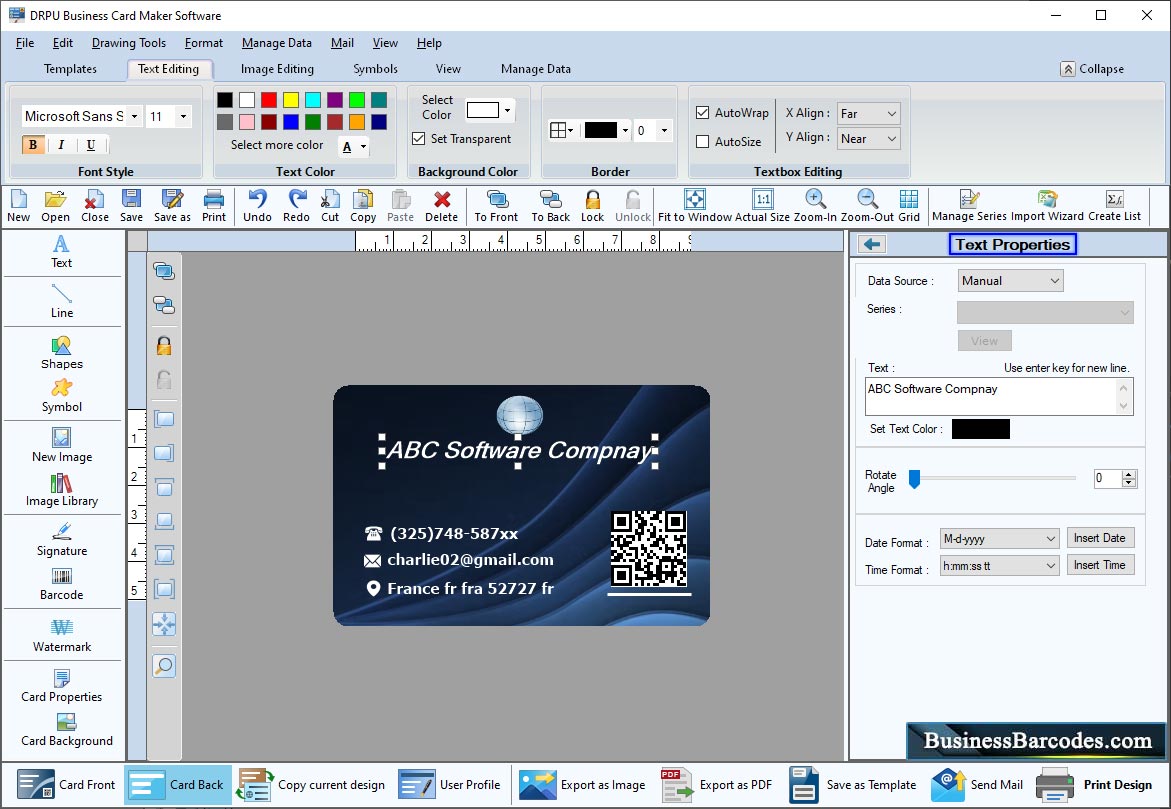Click the Undo toolbar icon
The image size is (1171, 809).
coord(257,206)
